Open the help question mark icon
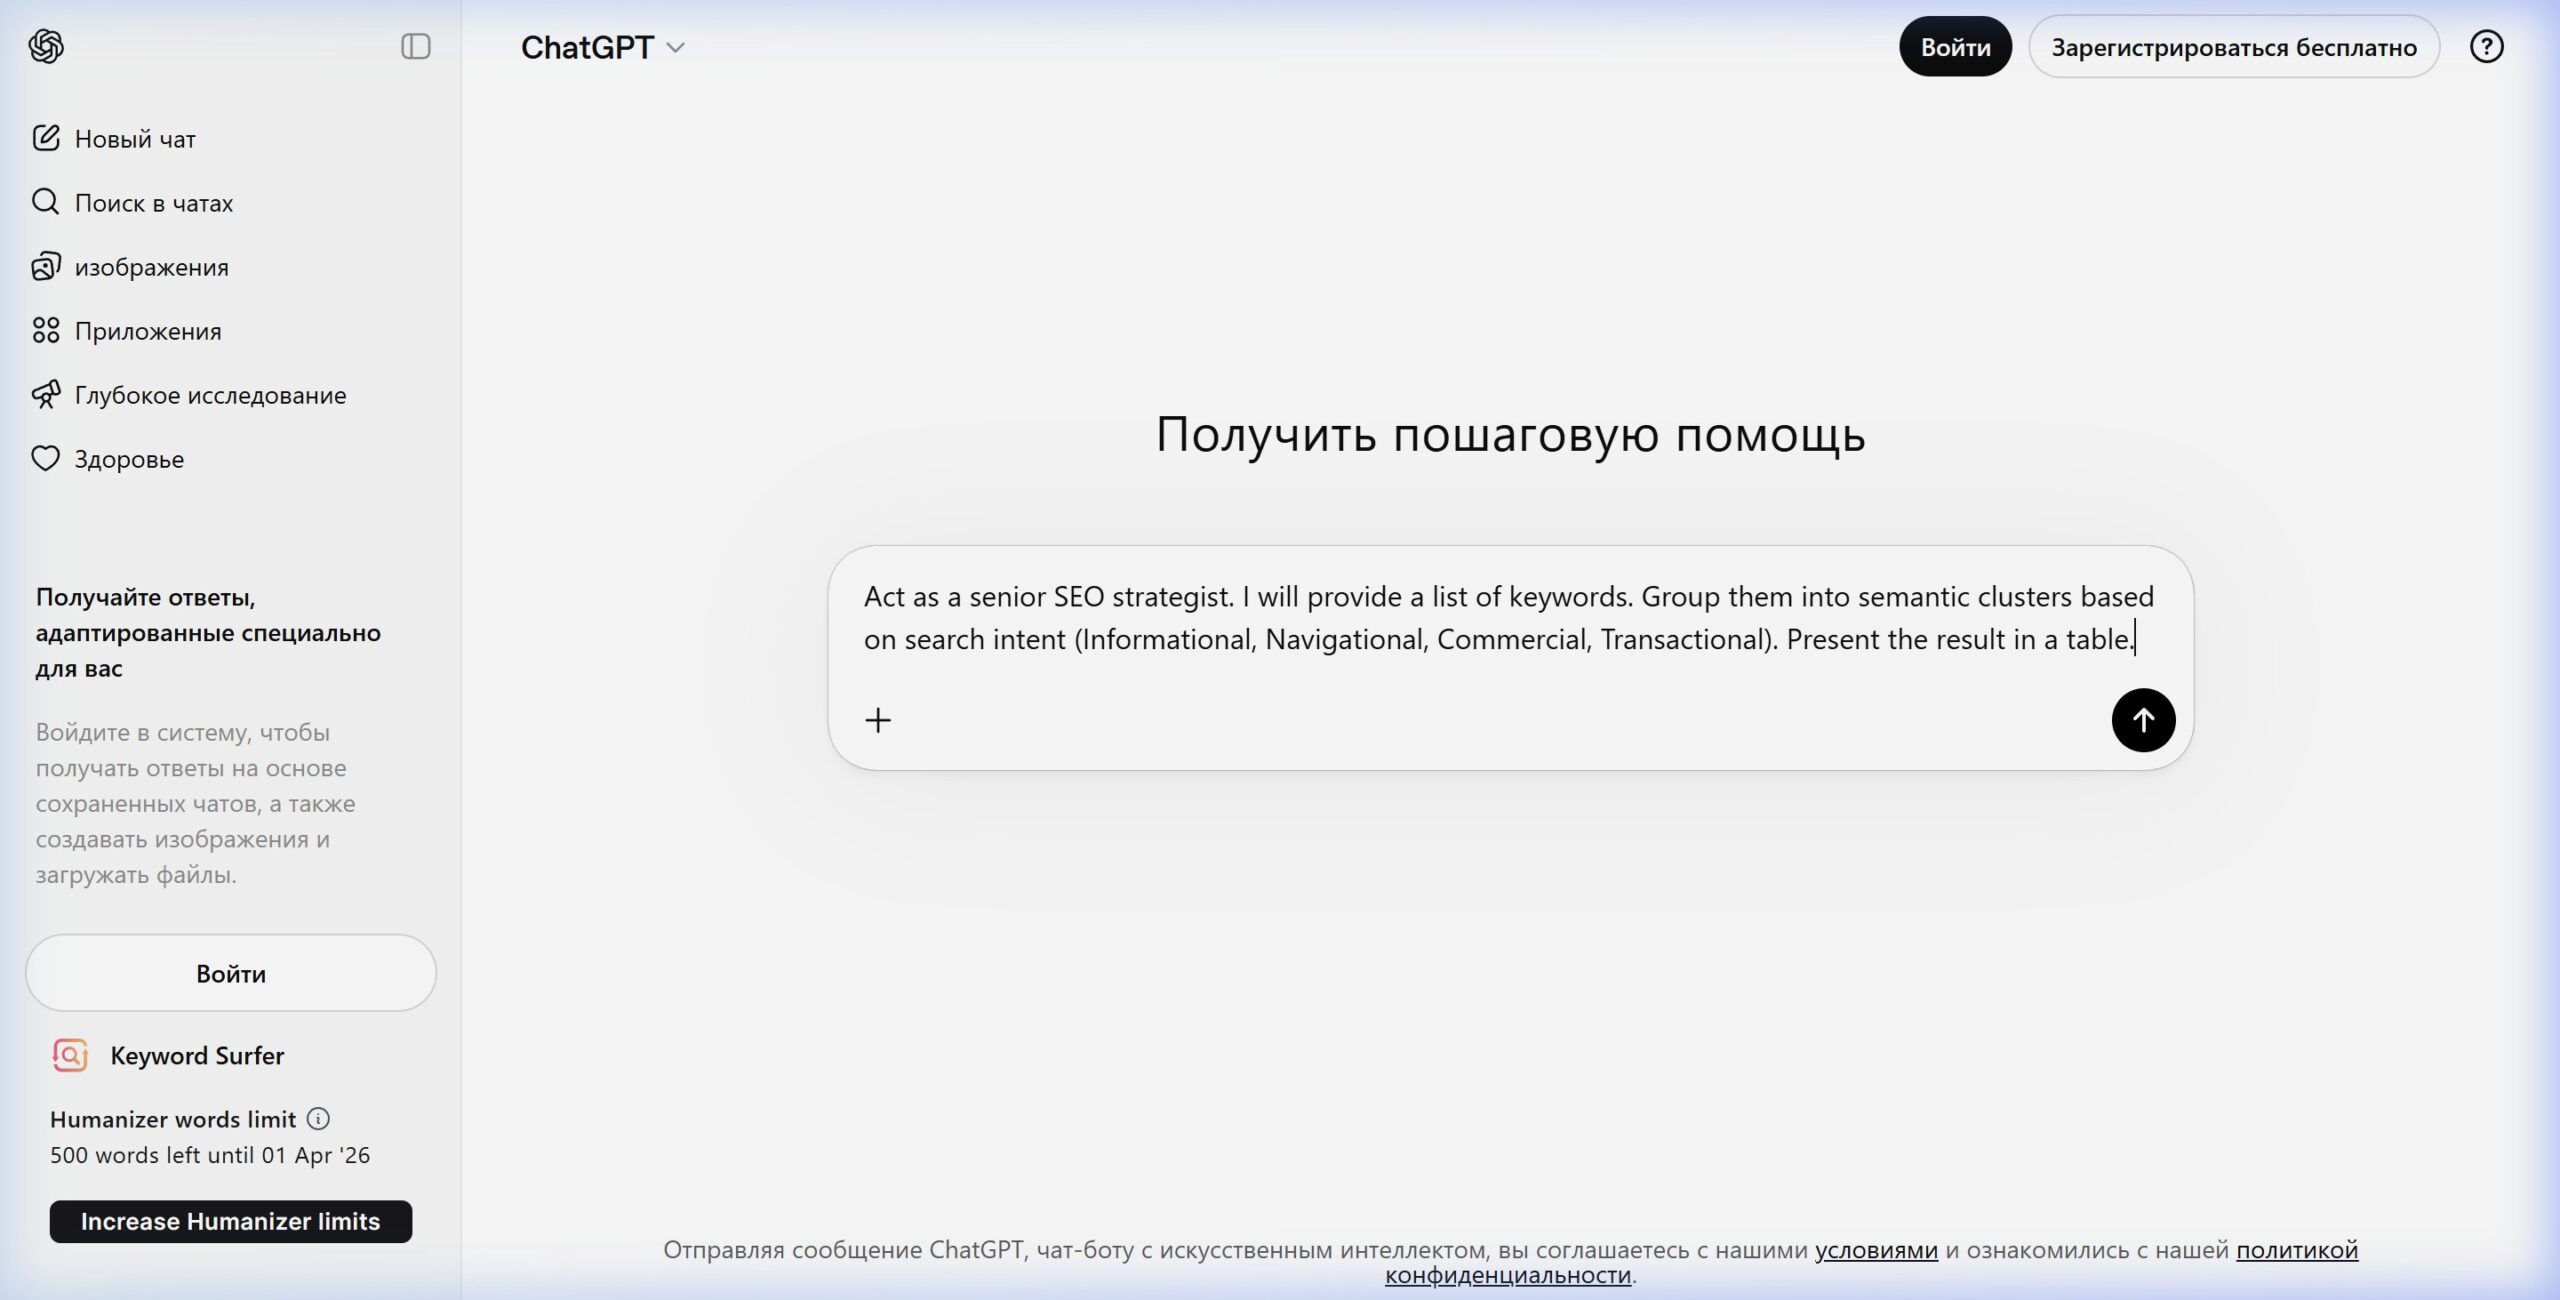The width and height of the screenshot is (2560, 1300). point(2486,46)
